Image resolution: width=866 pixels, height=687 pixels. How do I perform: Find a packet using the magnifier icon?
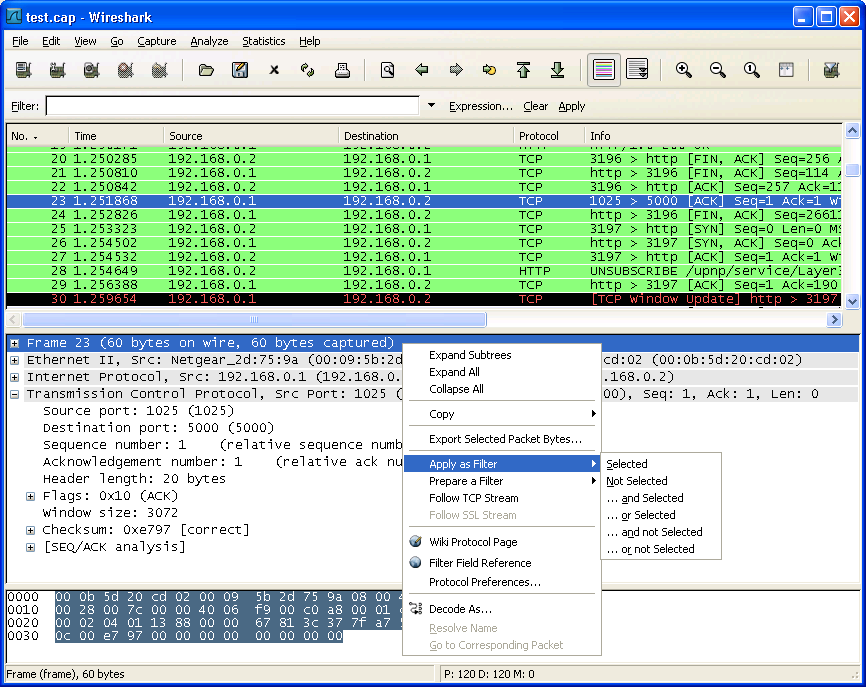click(388, 70)
